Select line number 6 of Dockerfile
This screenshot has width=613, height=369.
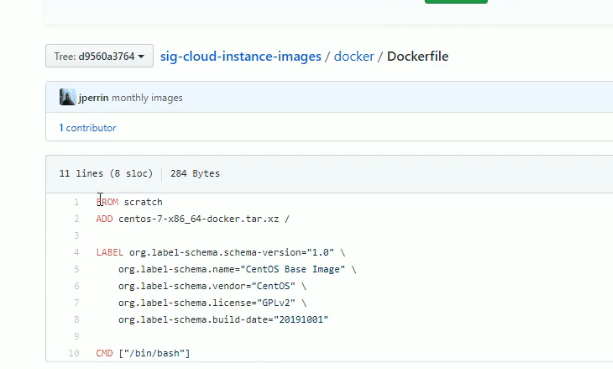[x=76, y=286]
